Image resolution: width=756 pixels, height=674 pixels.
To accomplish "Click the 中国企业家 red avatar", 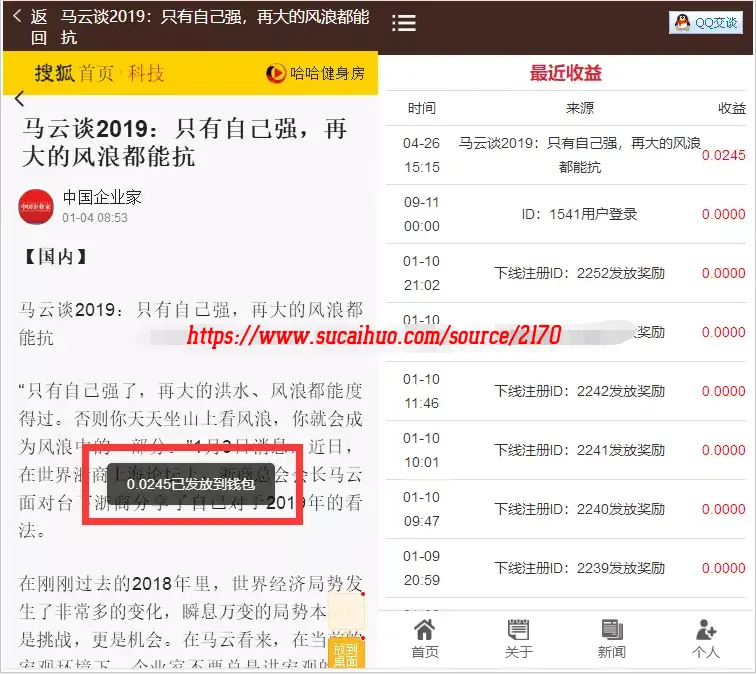I will coord(36,206).
